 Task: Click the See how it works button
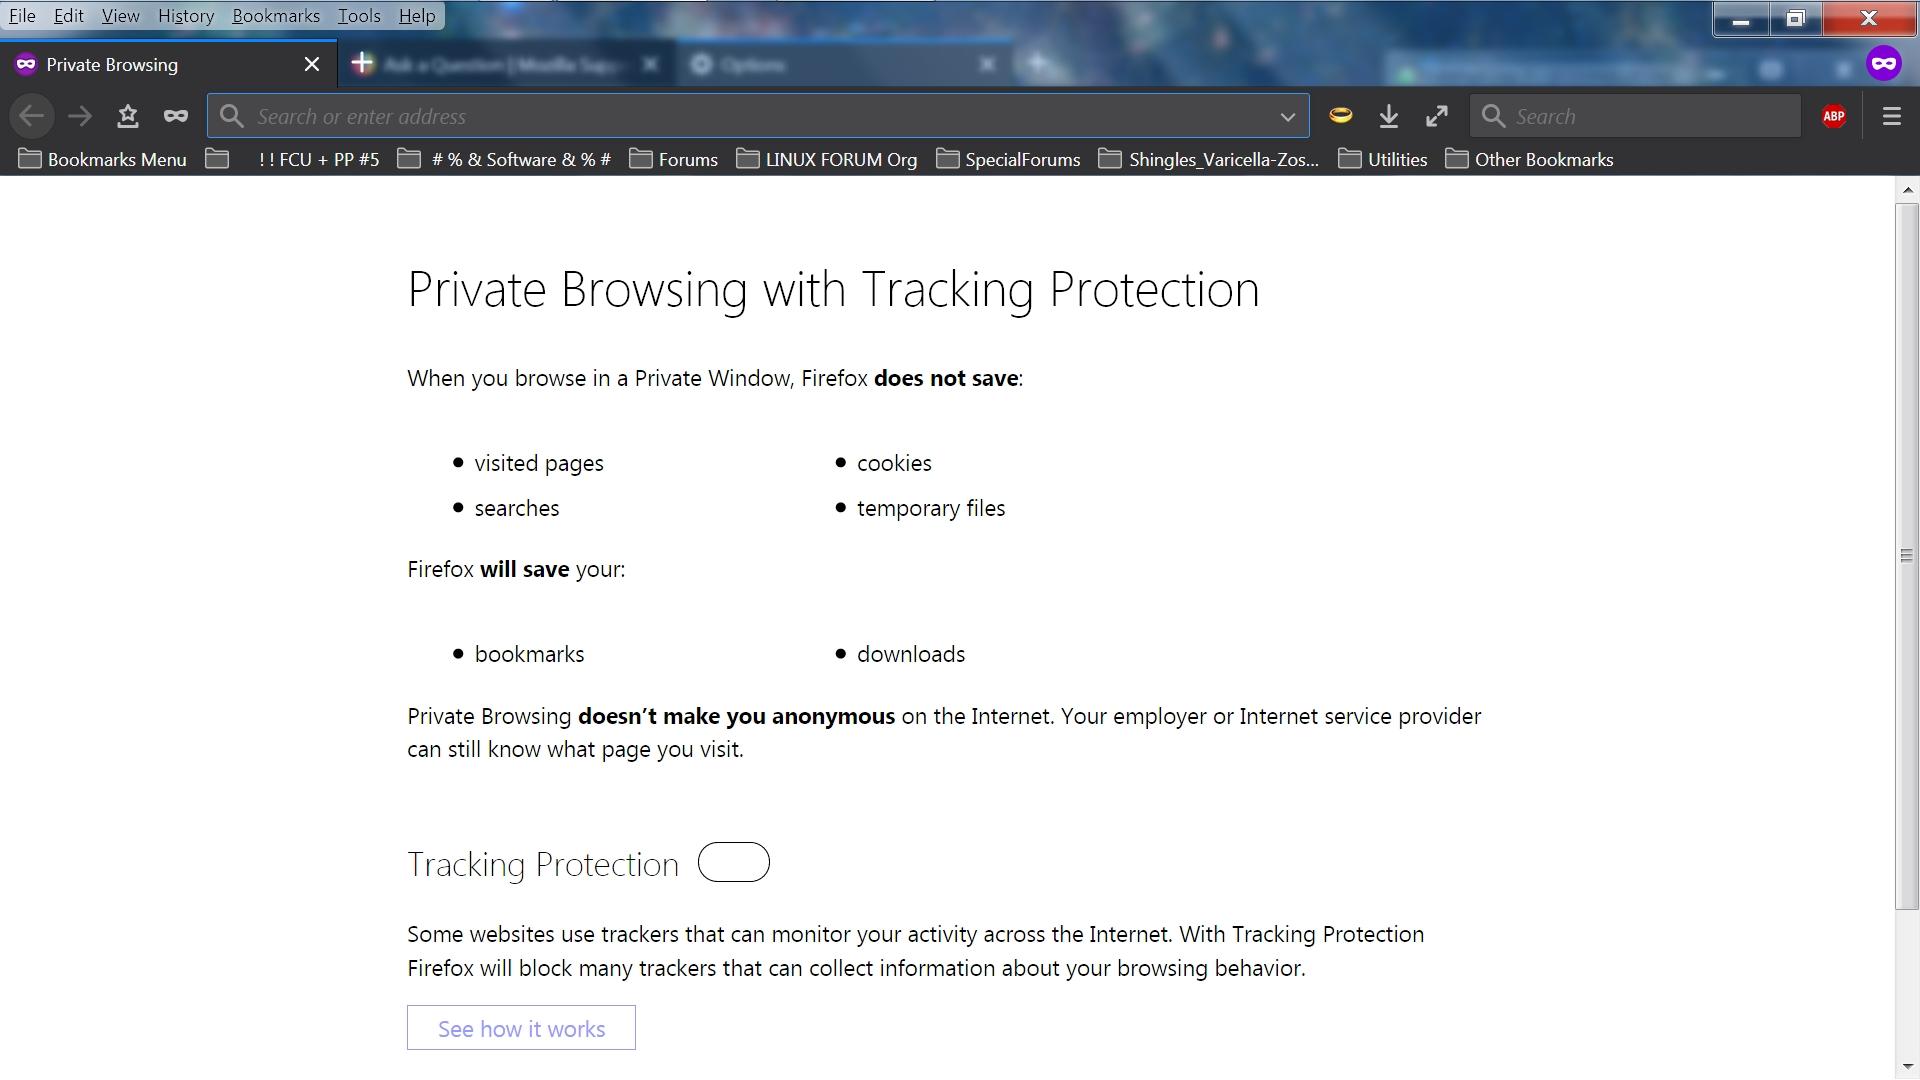[x=521, y=1028]
